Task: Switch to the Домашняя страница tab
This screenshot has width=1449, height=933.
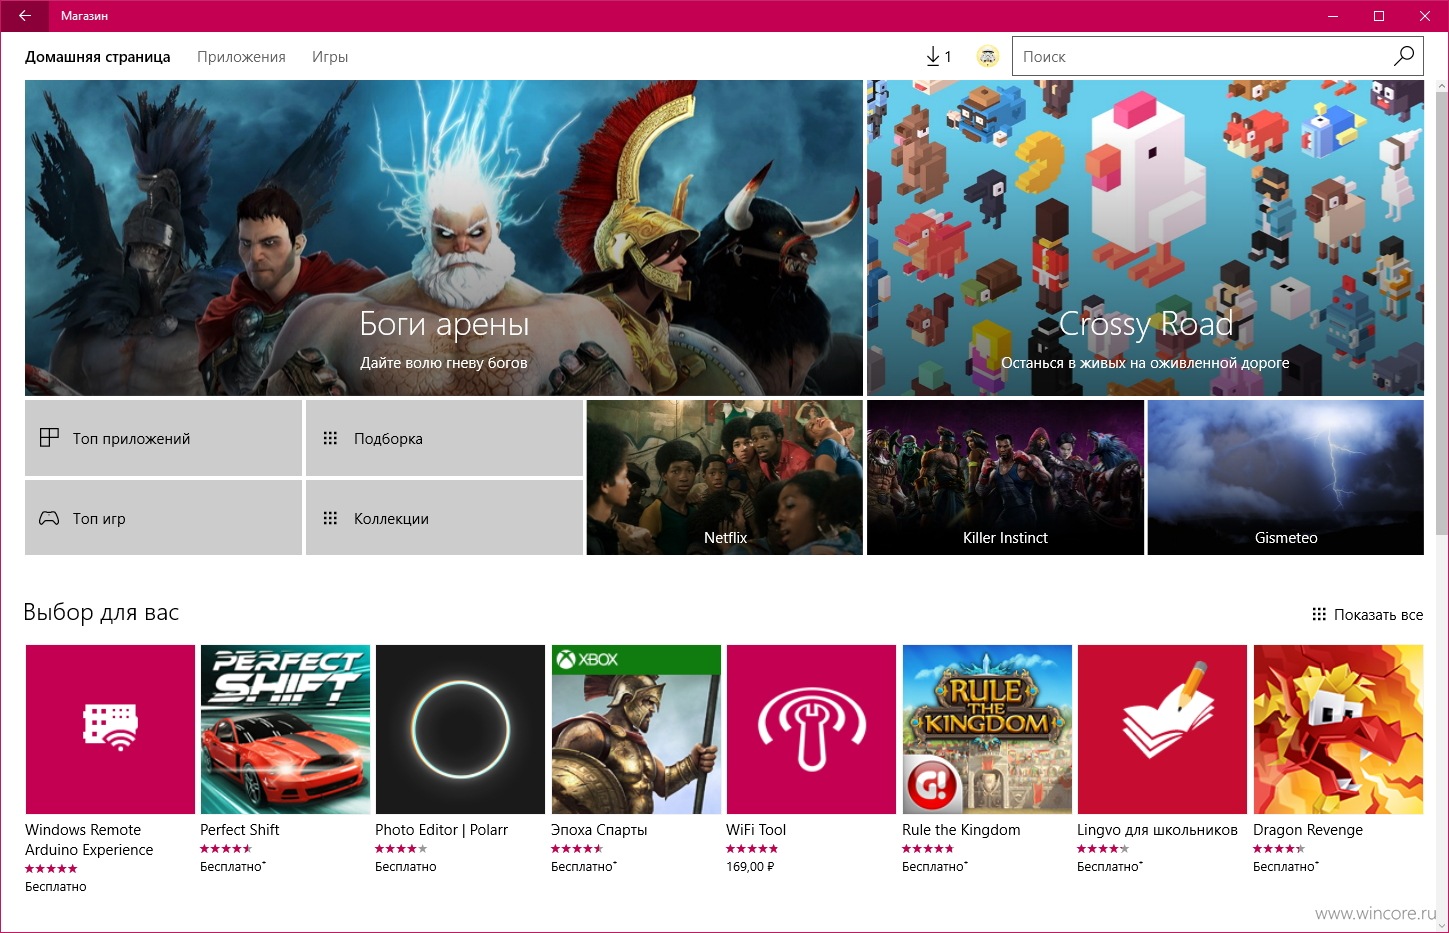Action: tap(98, 57)
